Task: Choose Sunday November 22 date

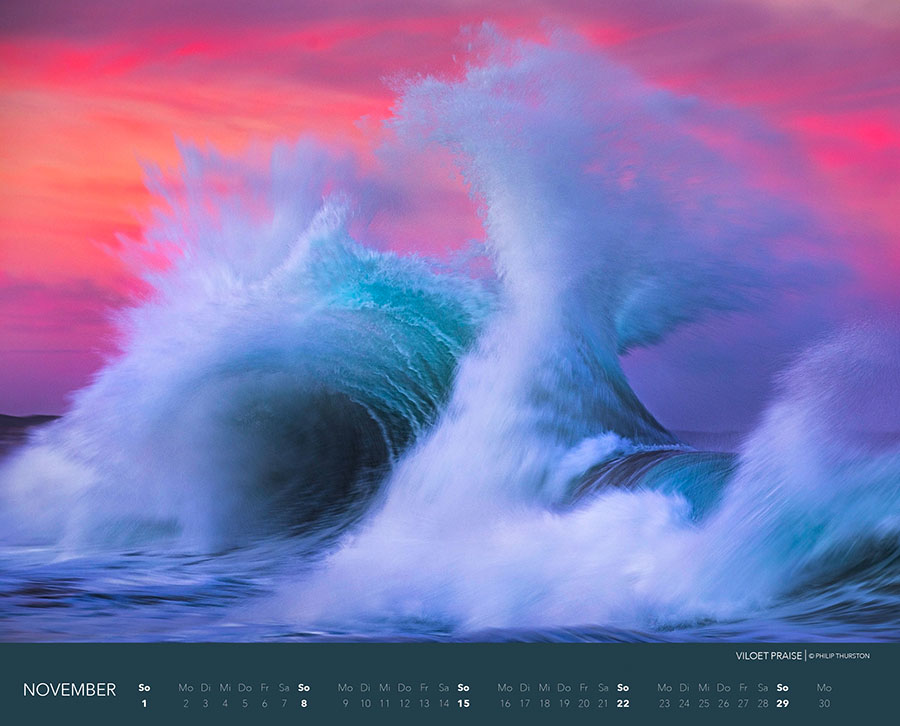Action: tap(623, 704)
